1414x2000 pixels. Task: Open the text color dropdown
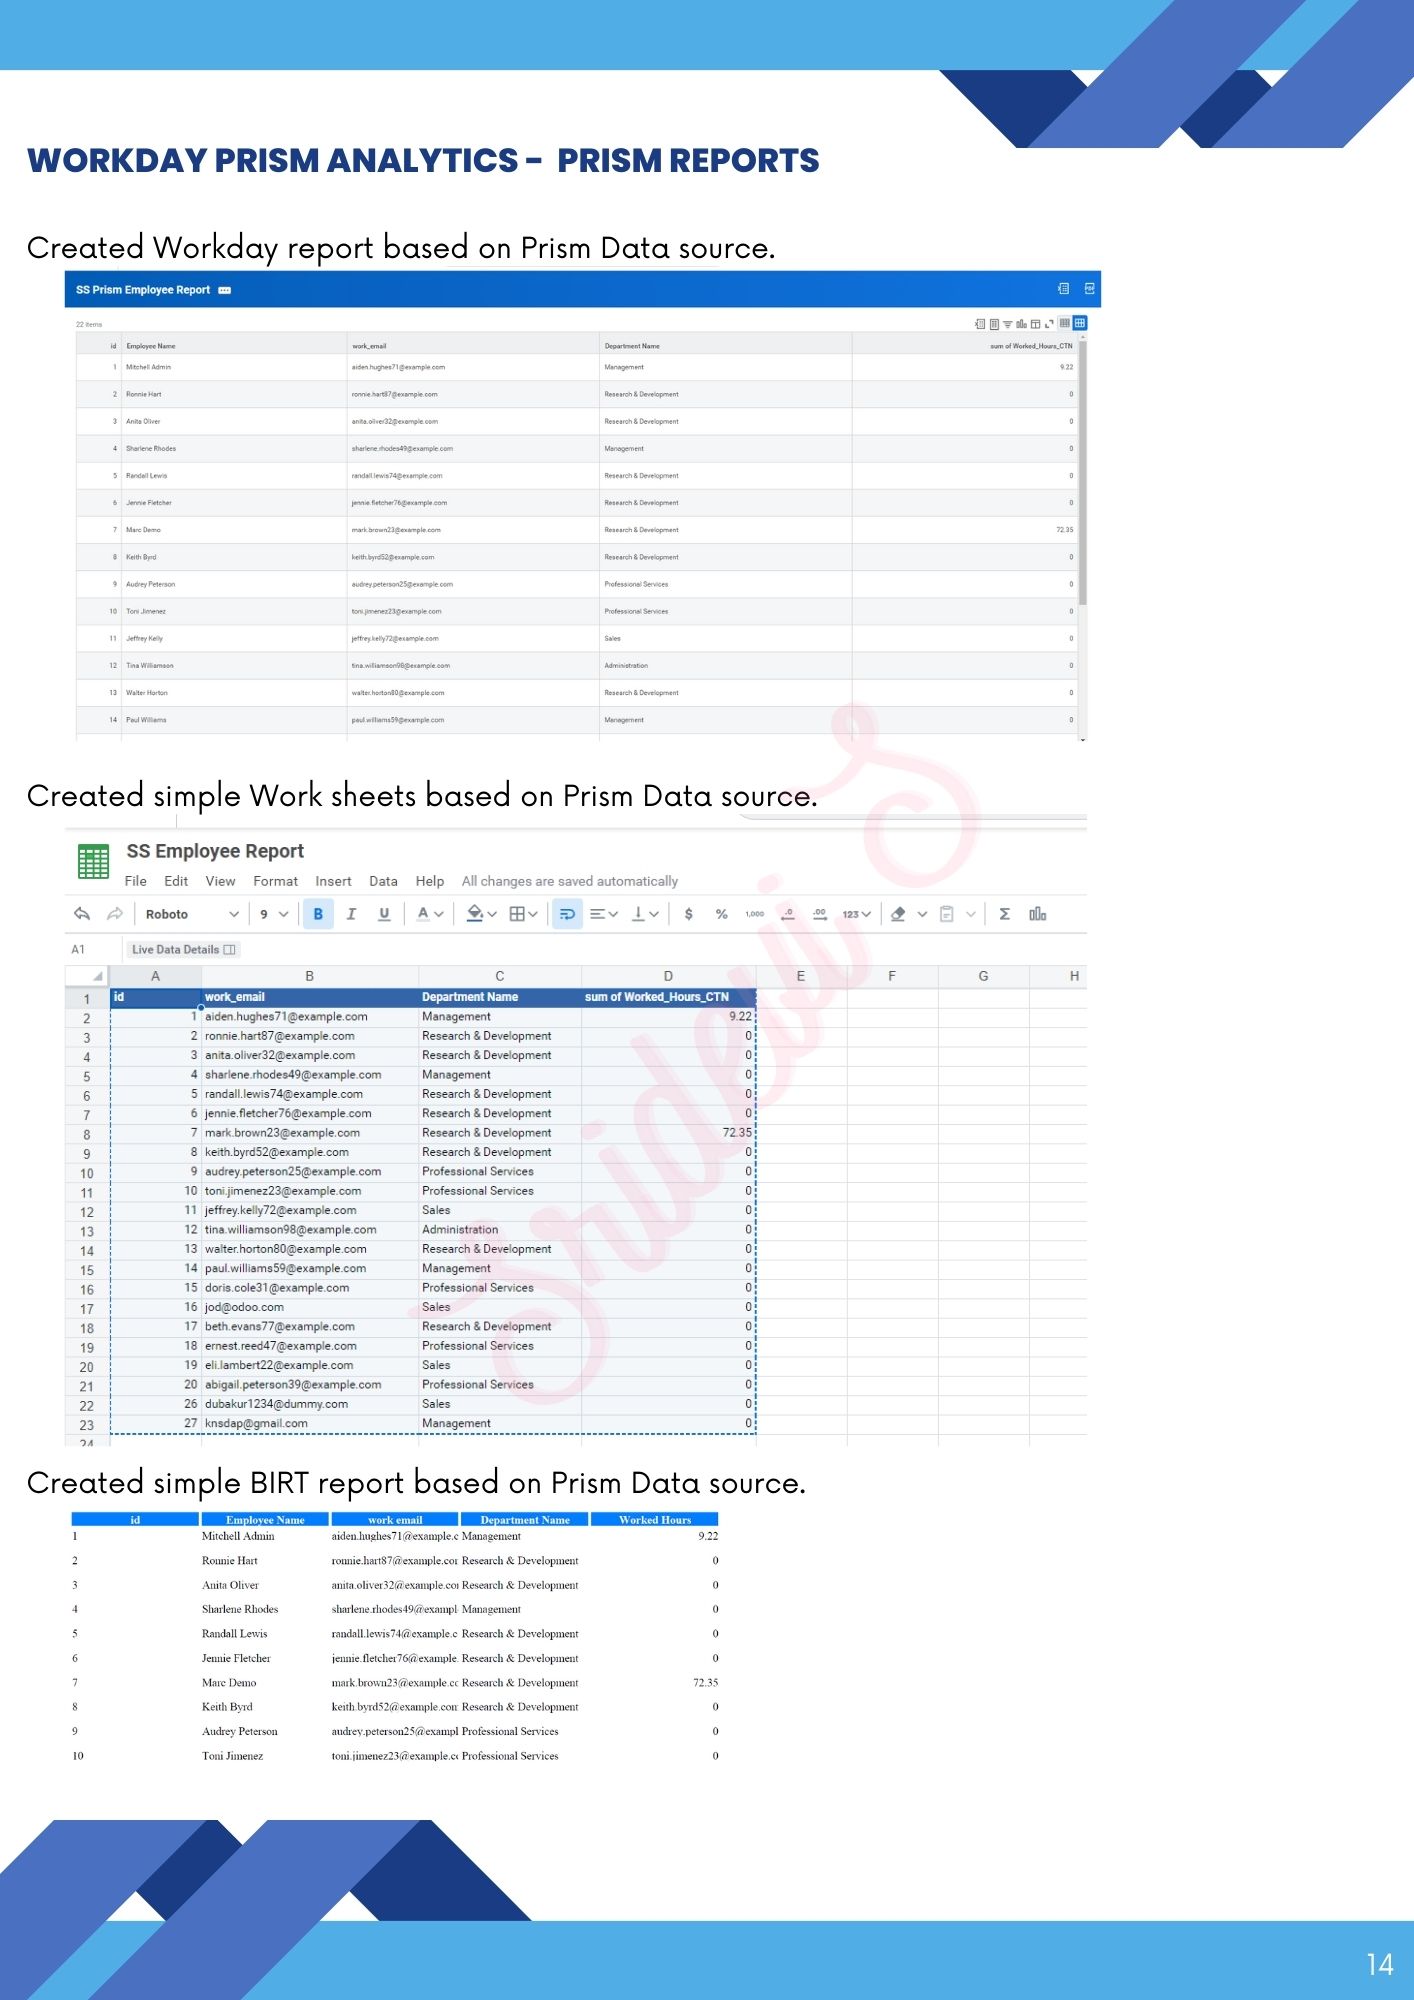pyautogui.click(x=430, y=914)
